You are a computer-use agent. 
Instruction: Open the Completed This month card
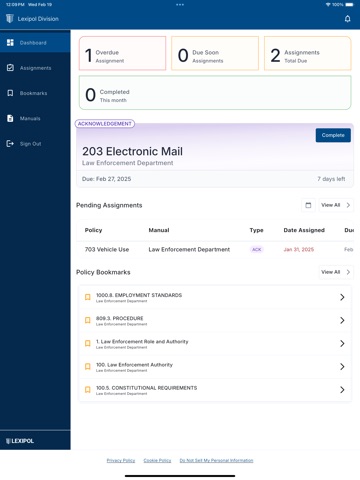(x=215, y=93)
